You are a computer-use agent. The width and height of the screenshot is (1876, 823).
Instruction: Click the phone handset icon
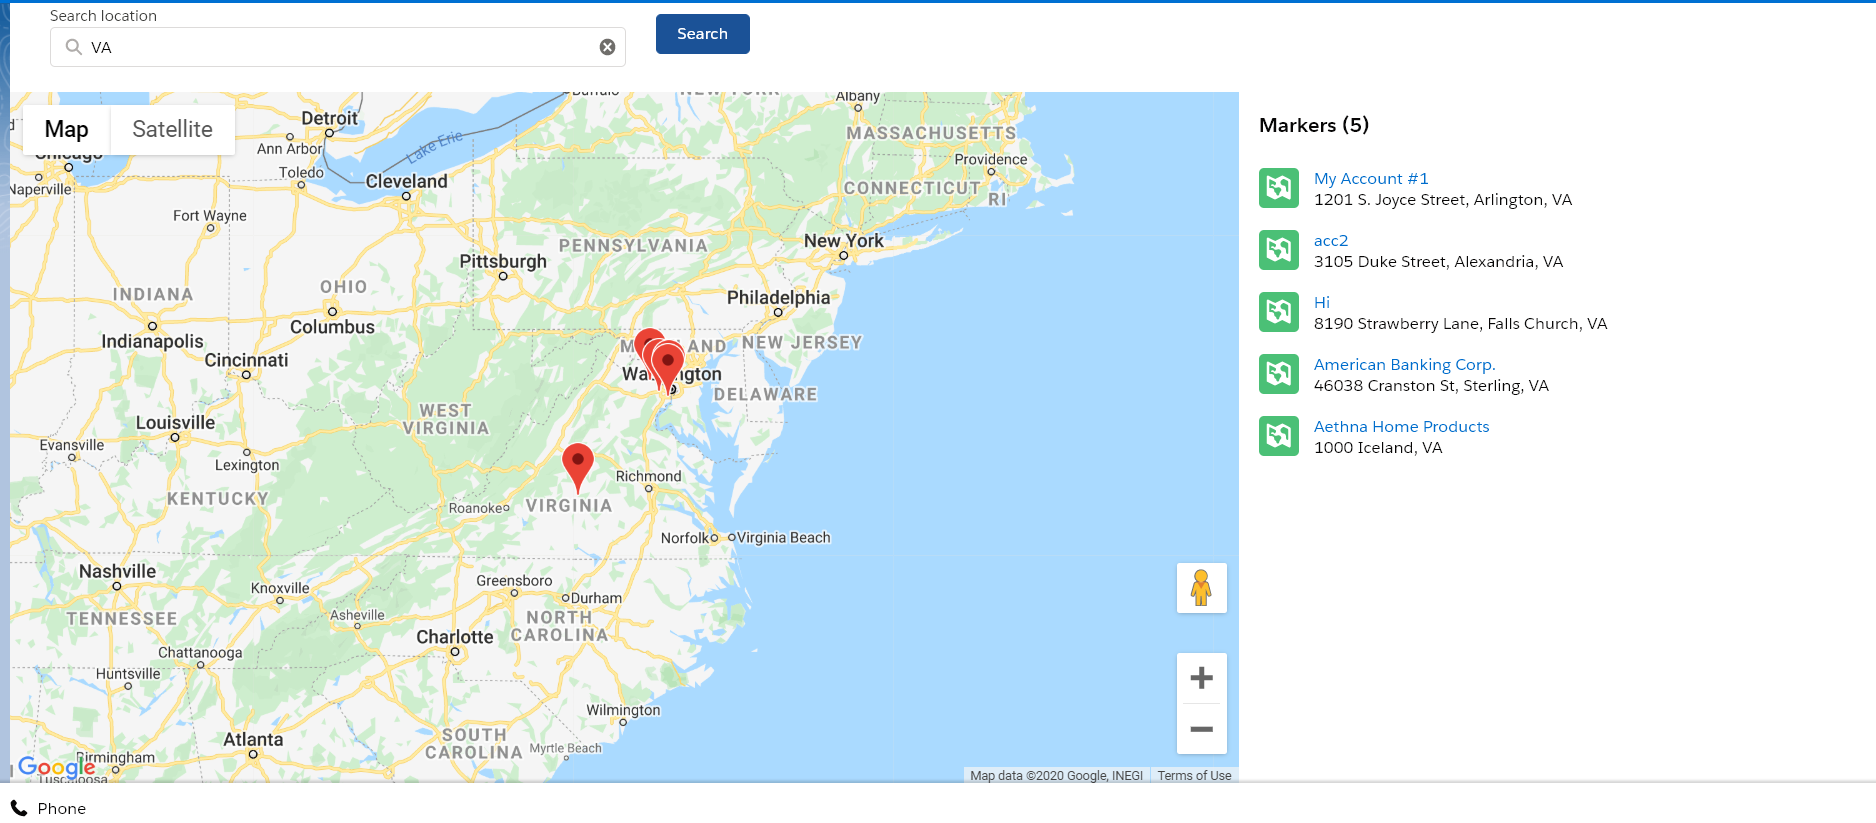pos(19,808)
